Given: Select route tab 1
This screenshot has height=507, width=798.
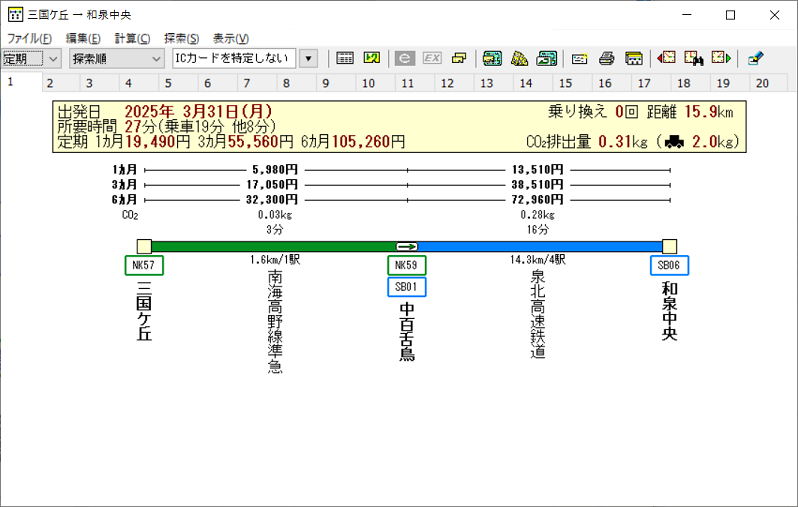Looking at the screenshot, I should [x=21, y=82].
